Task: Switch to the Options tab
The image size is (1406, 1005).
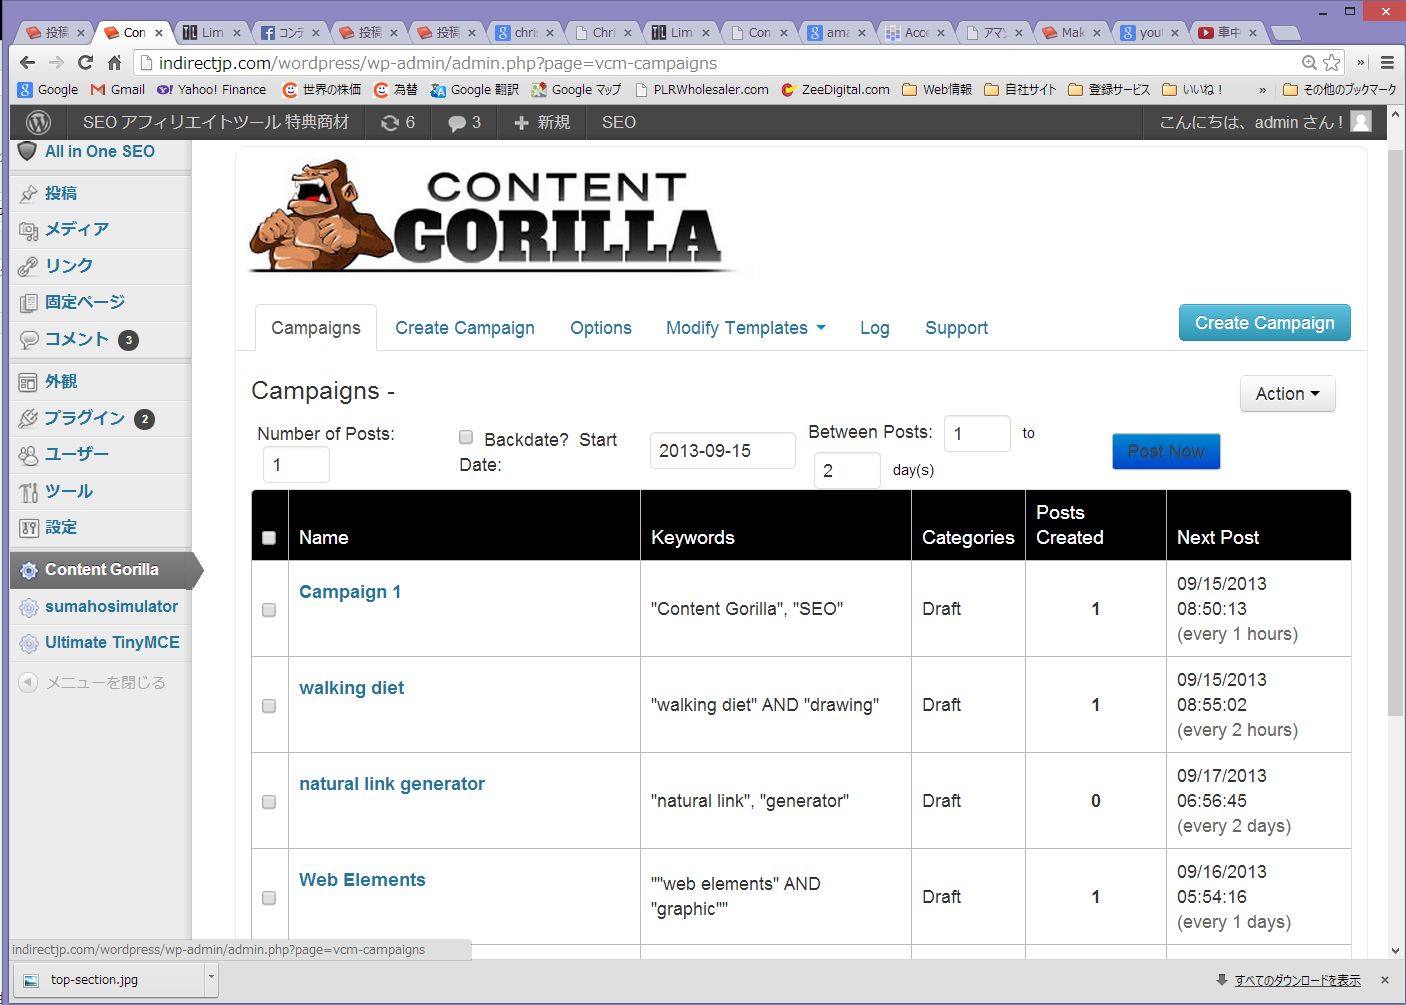Action: (x=600, y=328)
